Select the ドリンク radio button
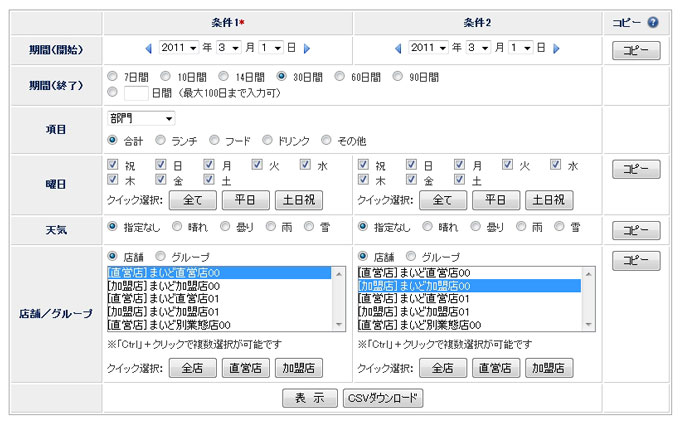This screenshot has width=680, height=423. click(267, 140)
